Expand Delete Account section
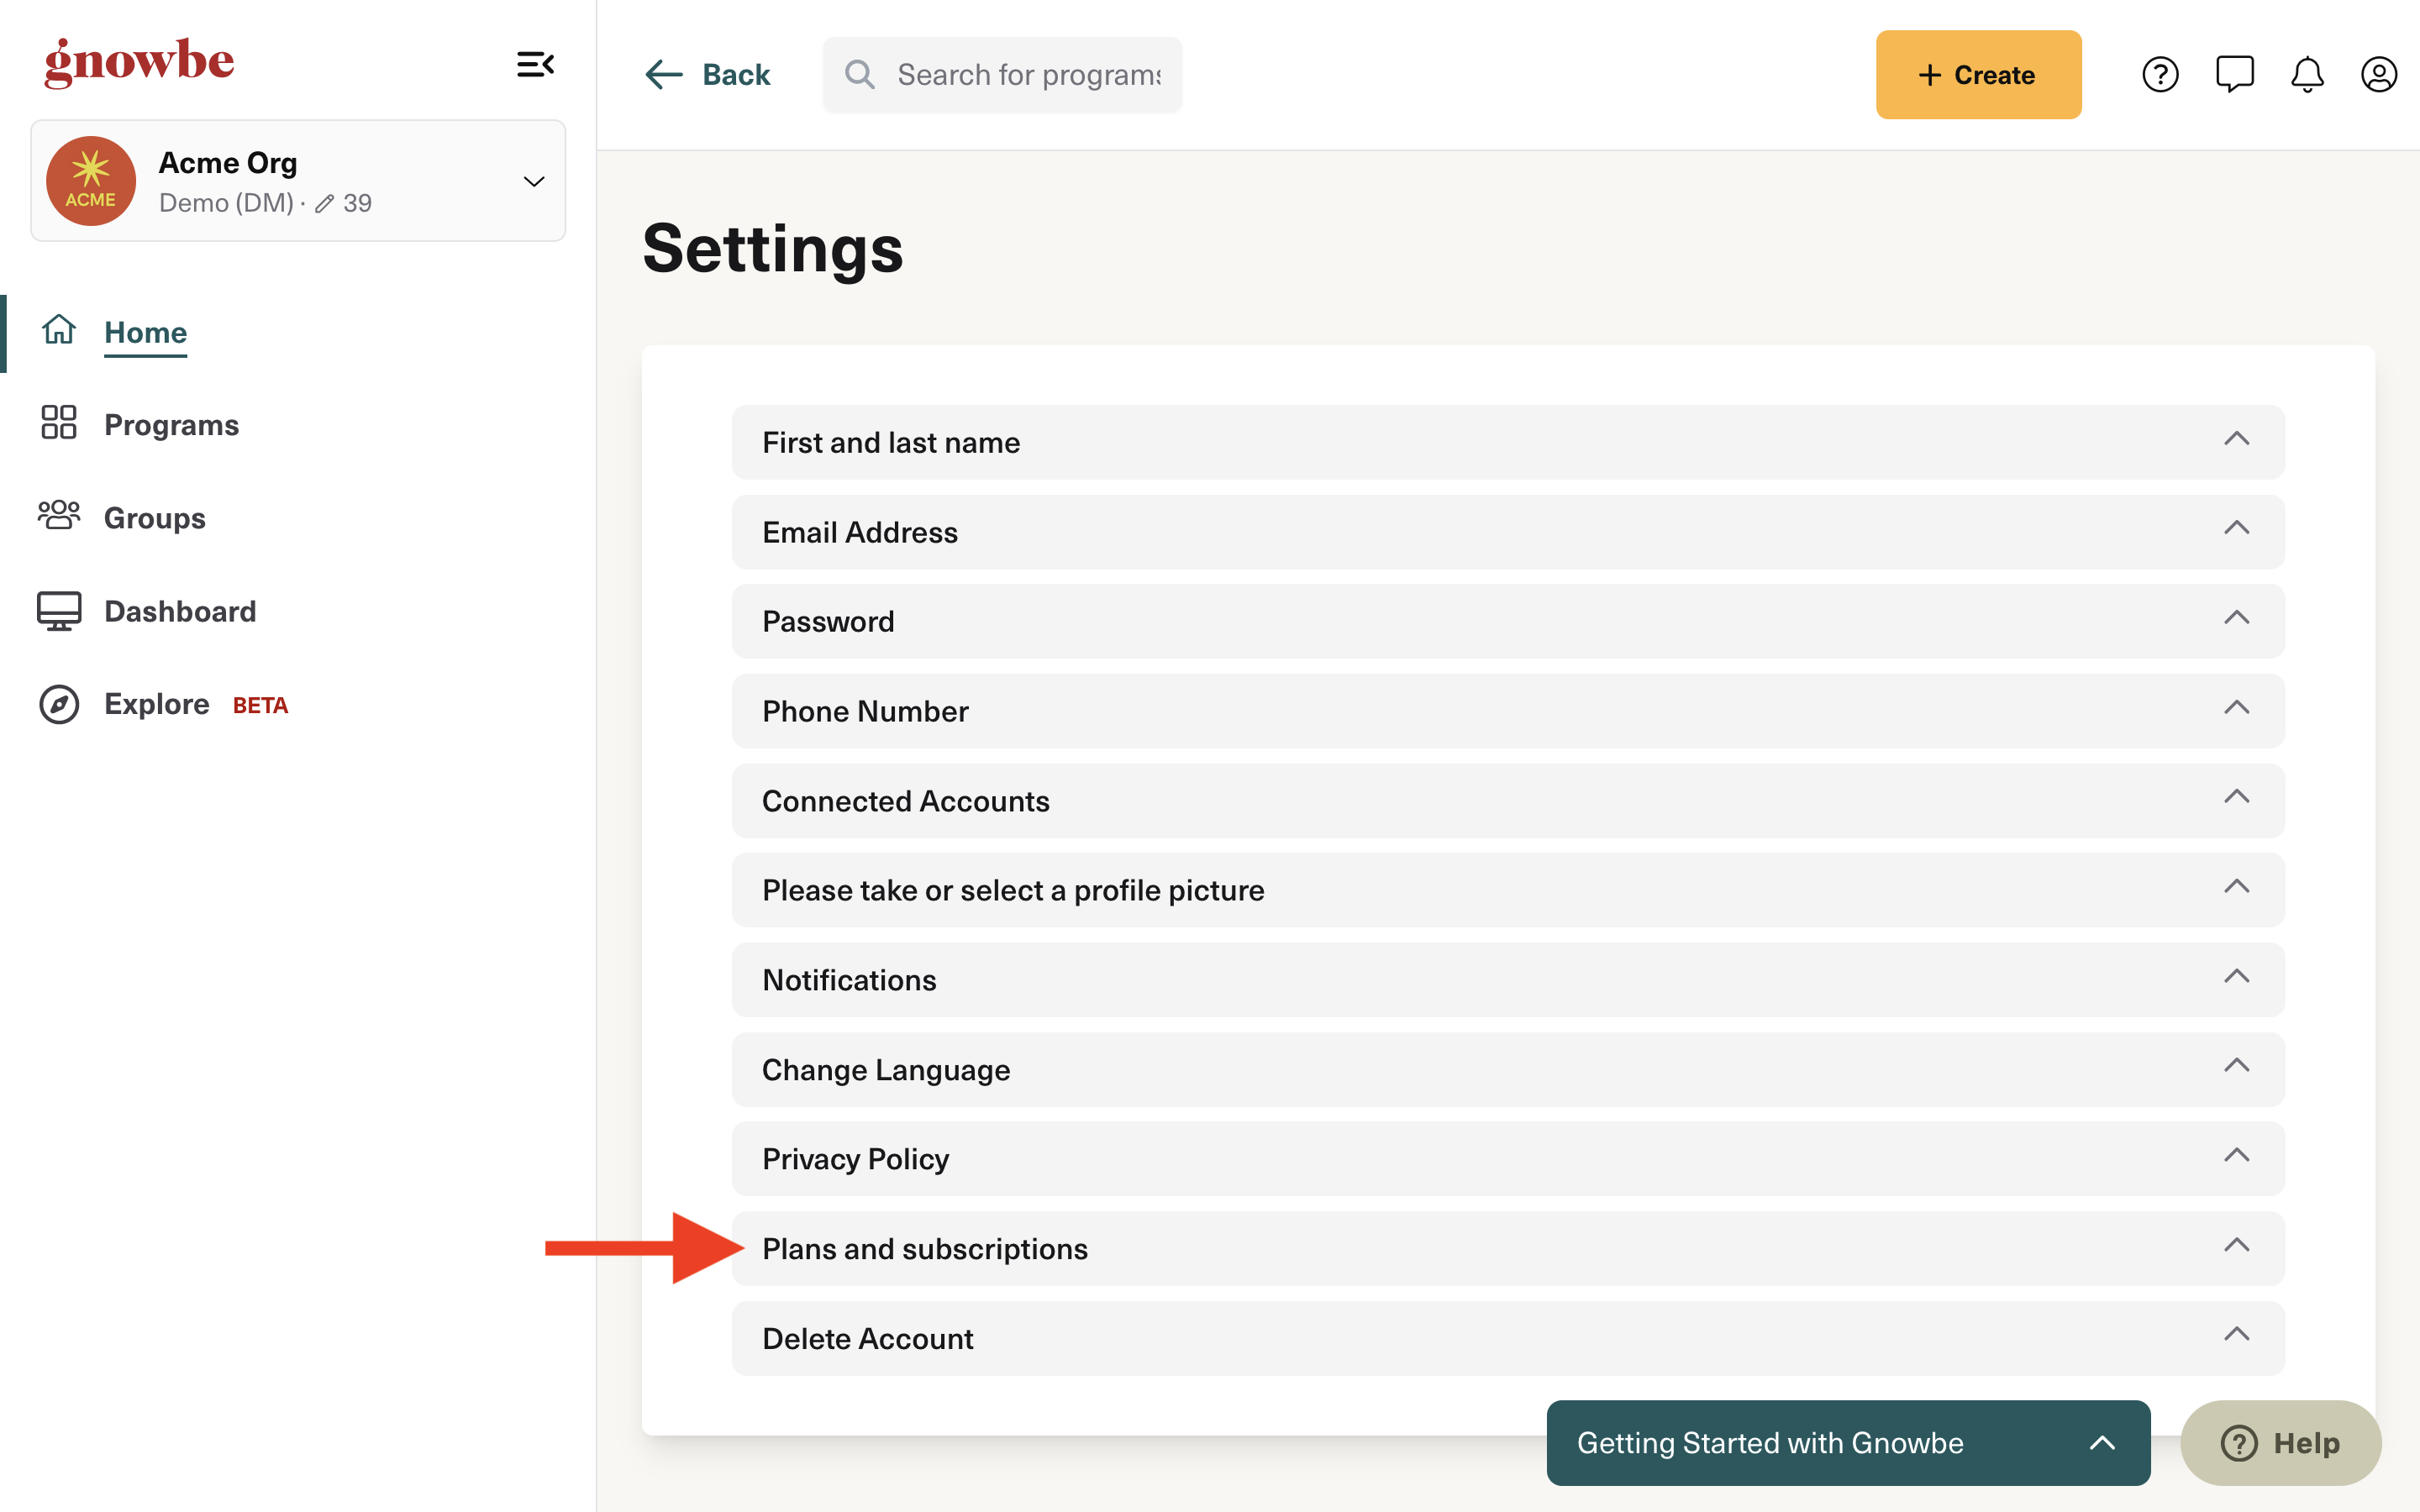The image size is (2420, 1512). coord(1508,1338)
